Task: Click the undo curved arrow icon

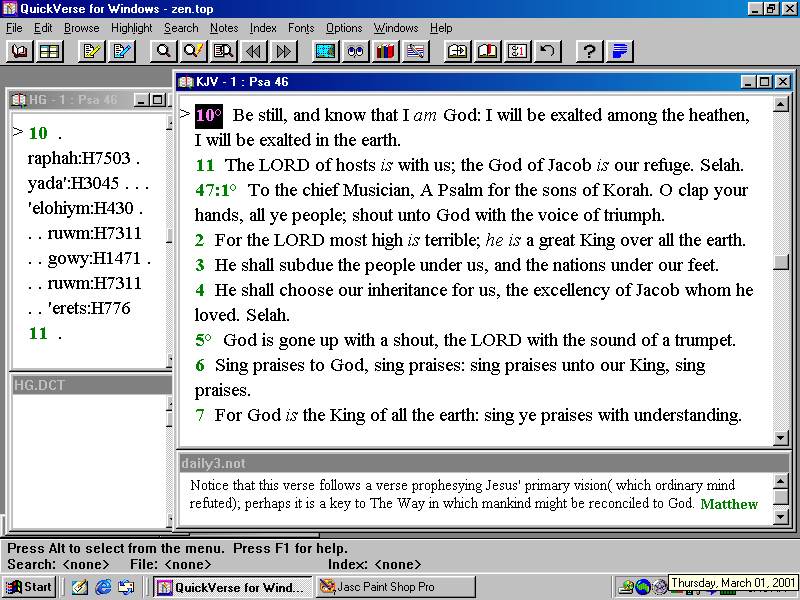Action: (x=547, y=51)
